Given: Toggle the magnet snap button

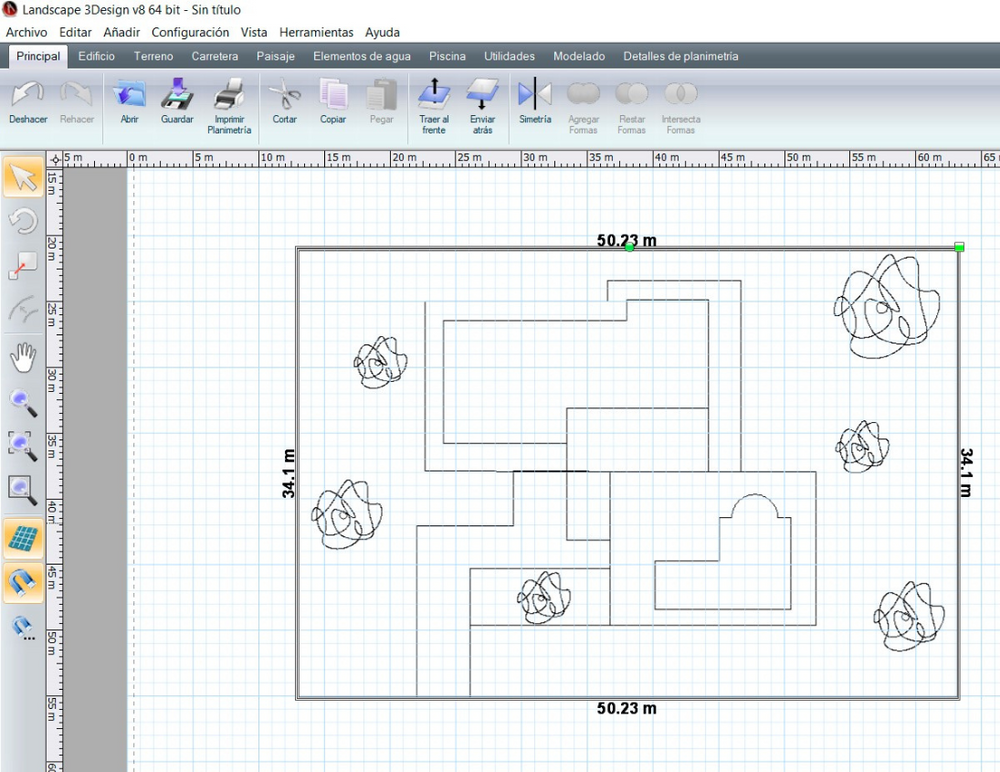Looking at the screenshot, I should point(23,582).
